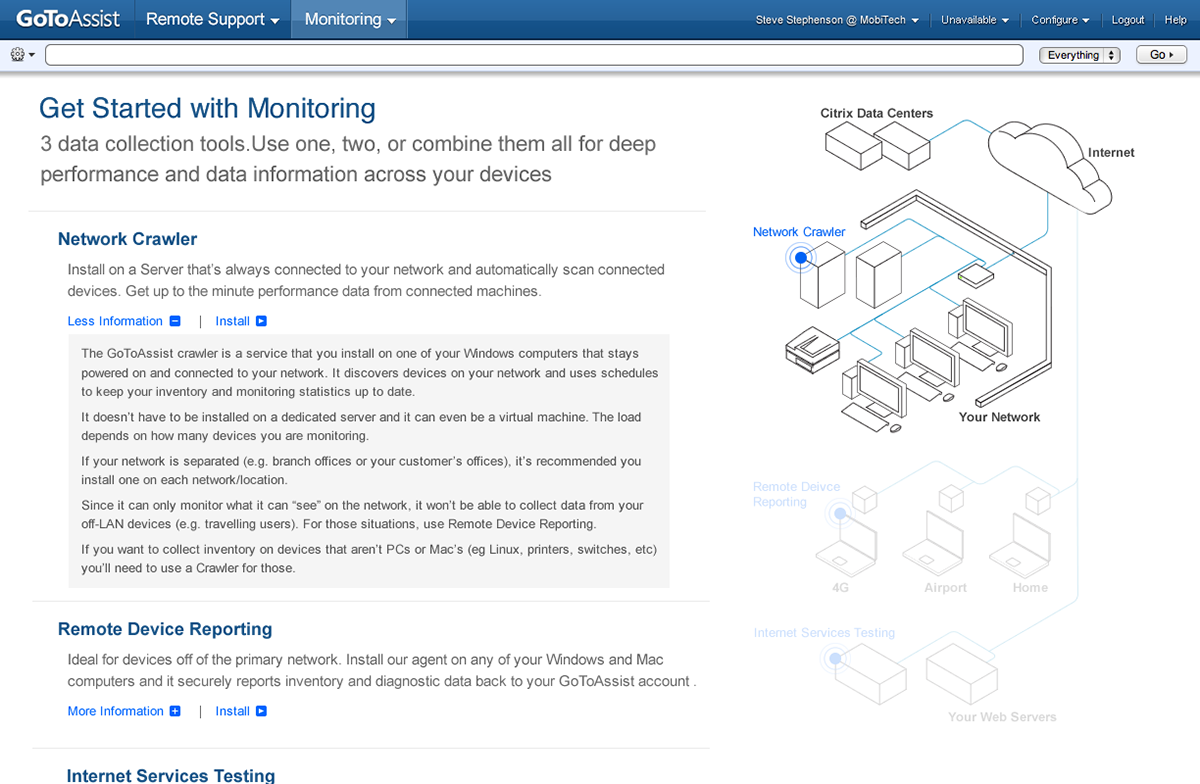Click the Network Crawler heading
This screenshot has height=784, width=1200.
(128, 239)
